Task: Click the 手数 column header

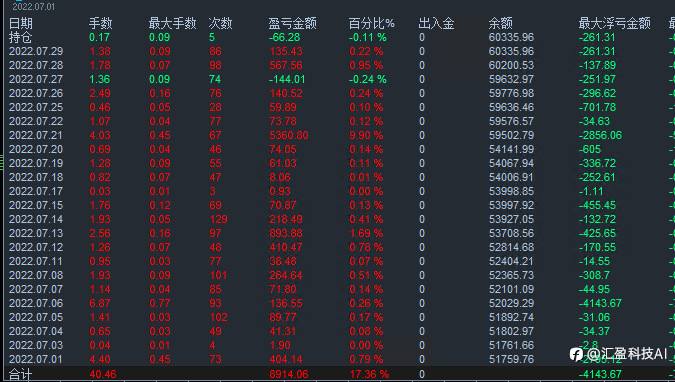Action: click(100, 23)
